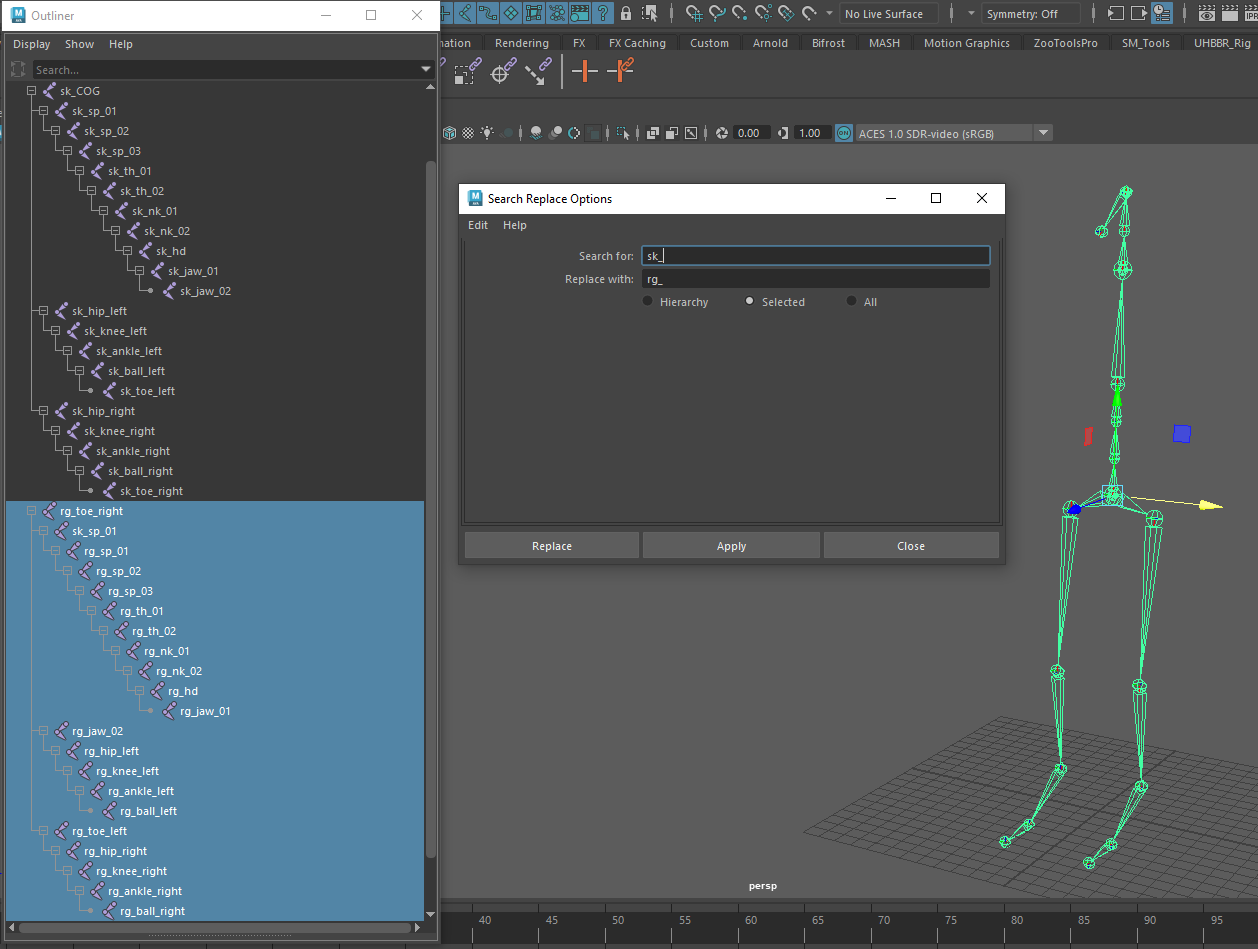Toggle use all lights bulb icon
Viewport: 1258px width, 949px height.
(x=487, y=133)
